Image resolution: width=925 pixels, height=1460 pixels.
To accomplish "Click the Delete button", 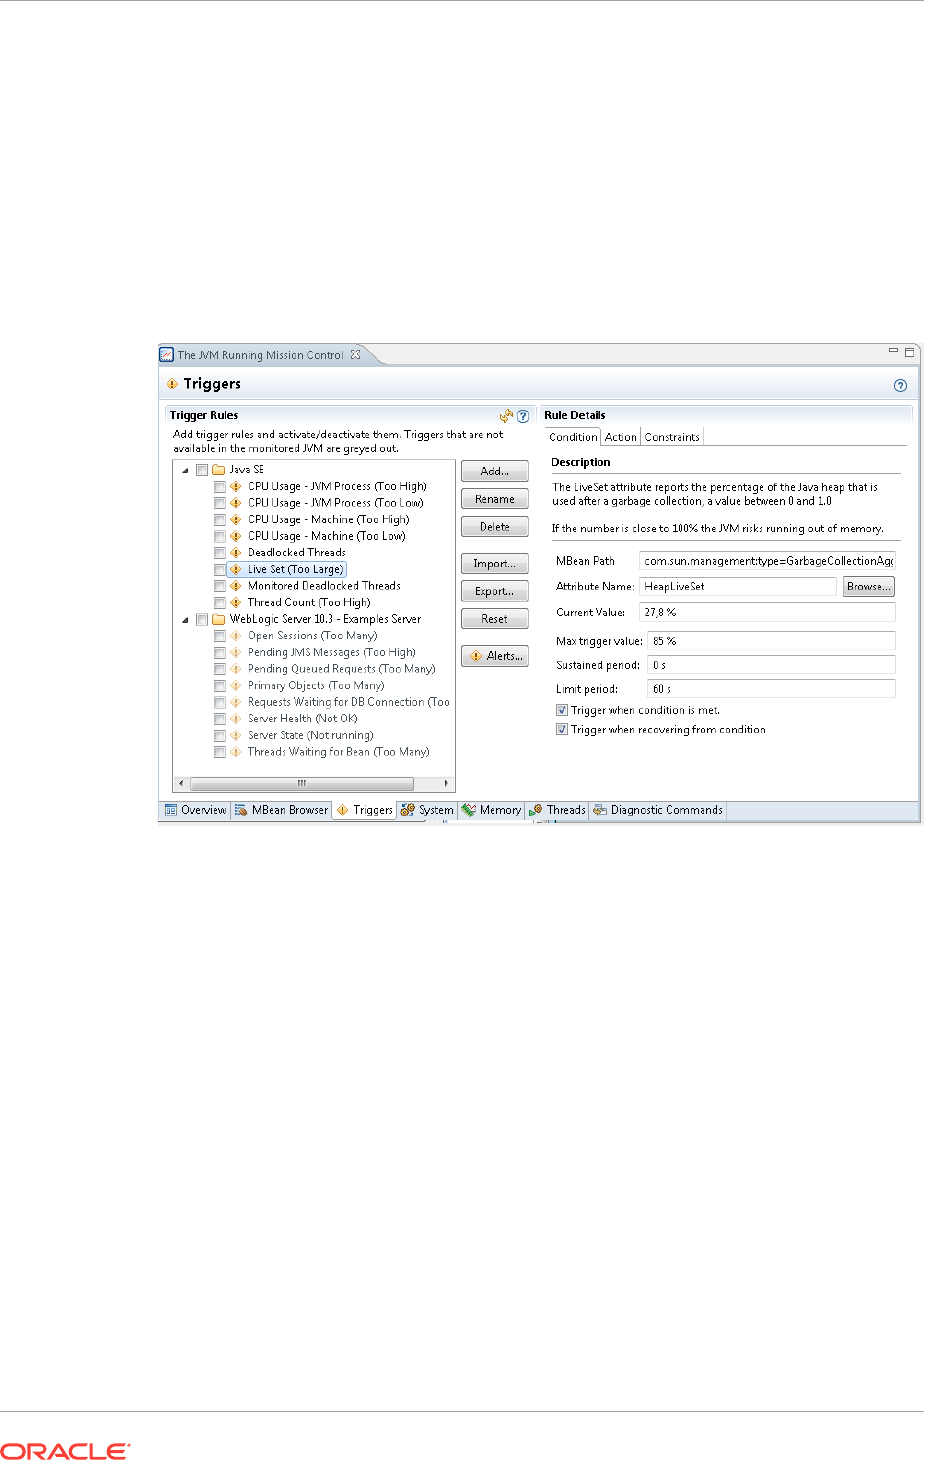I will coord(495,526).
